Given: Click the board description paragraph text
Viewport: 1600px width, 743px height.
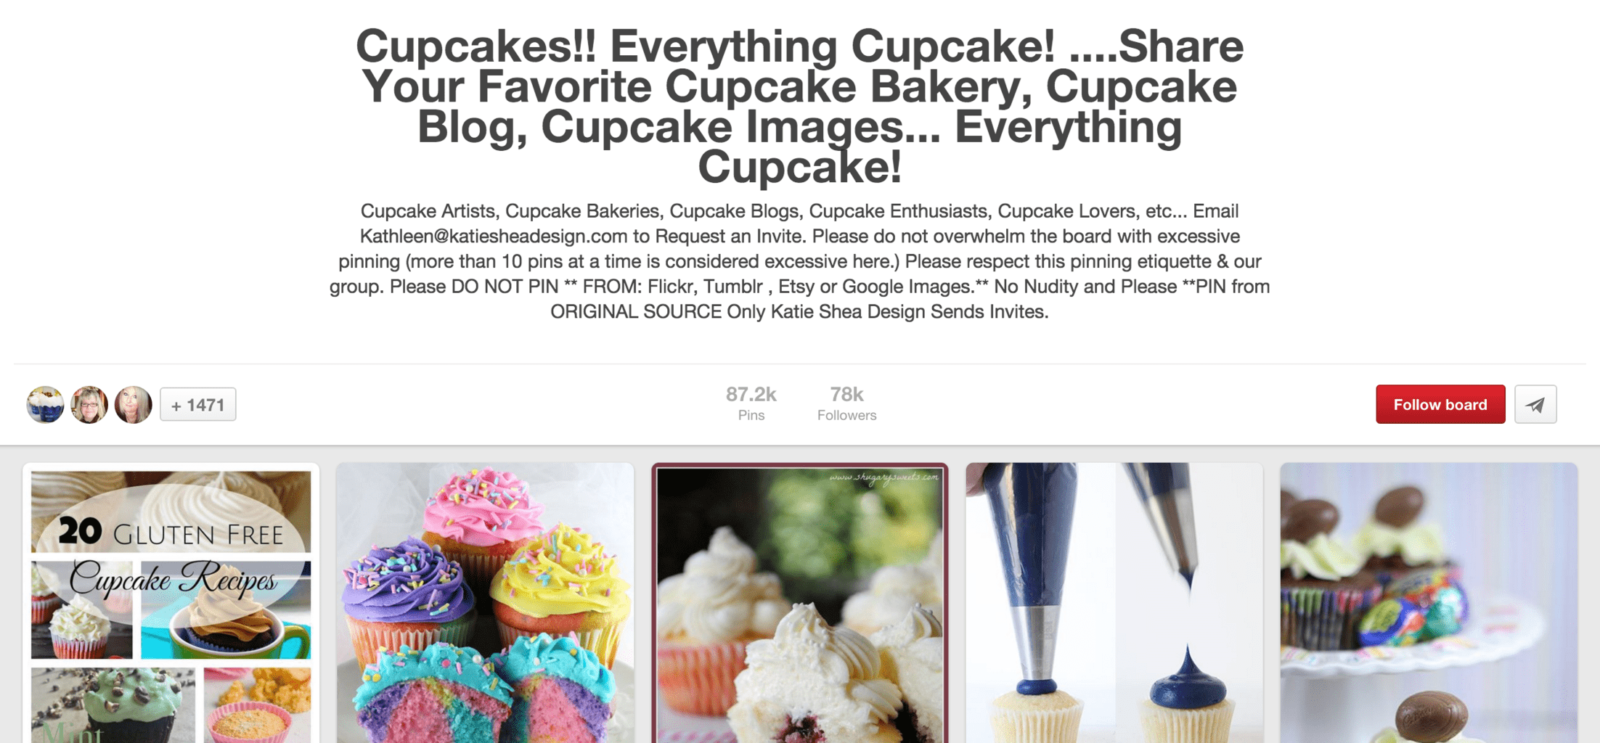Looking at the screenshot, I should click(800, 261).
